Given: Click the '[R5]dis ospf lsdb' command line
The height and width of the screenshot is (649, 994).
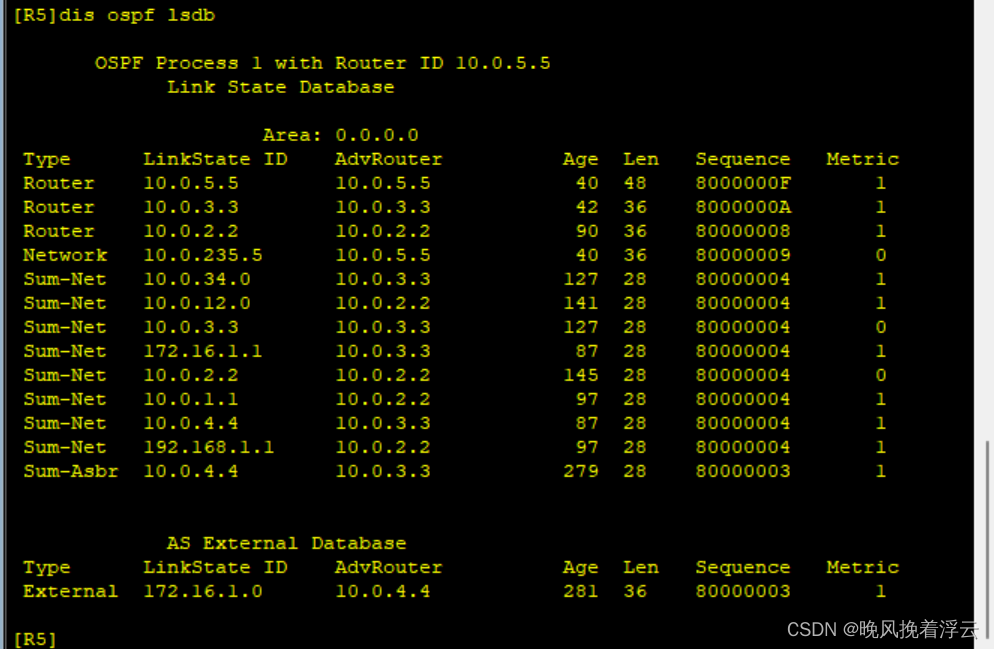Looking at the screenshot, I should (x=114, y=15).
